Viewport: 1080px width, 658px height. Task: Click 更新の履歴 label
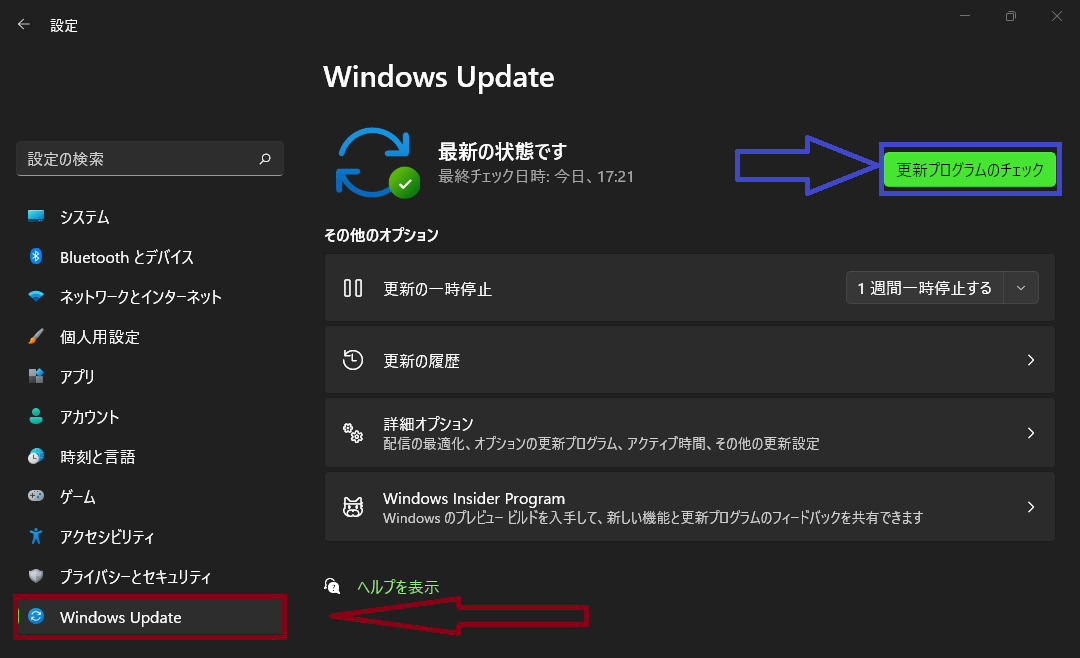tap(421, 360)
